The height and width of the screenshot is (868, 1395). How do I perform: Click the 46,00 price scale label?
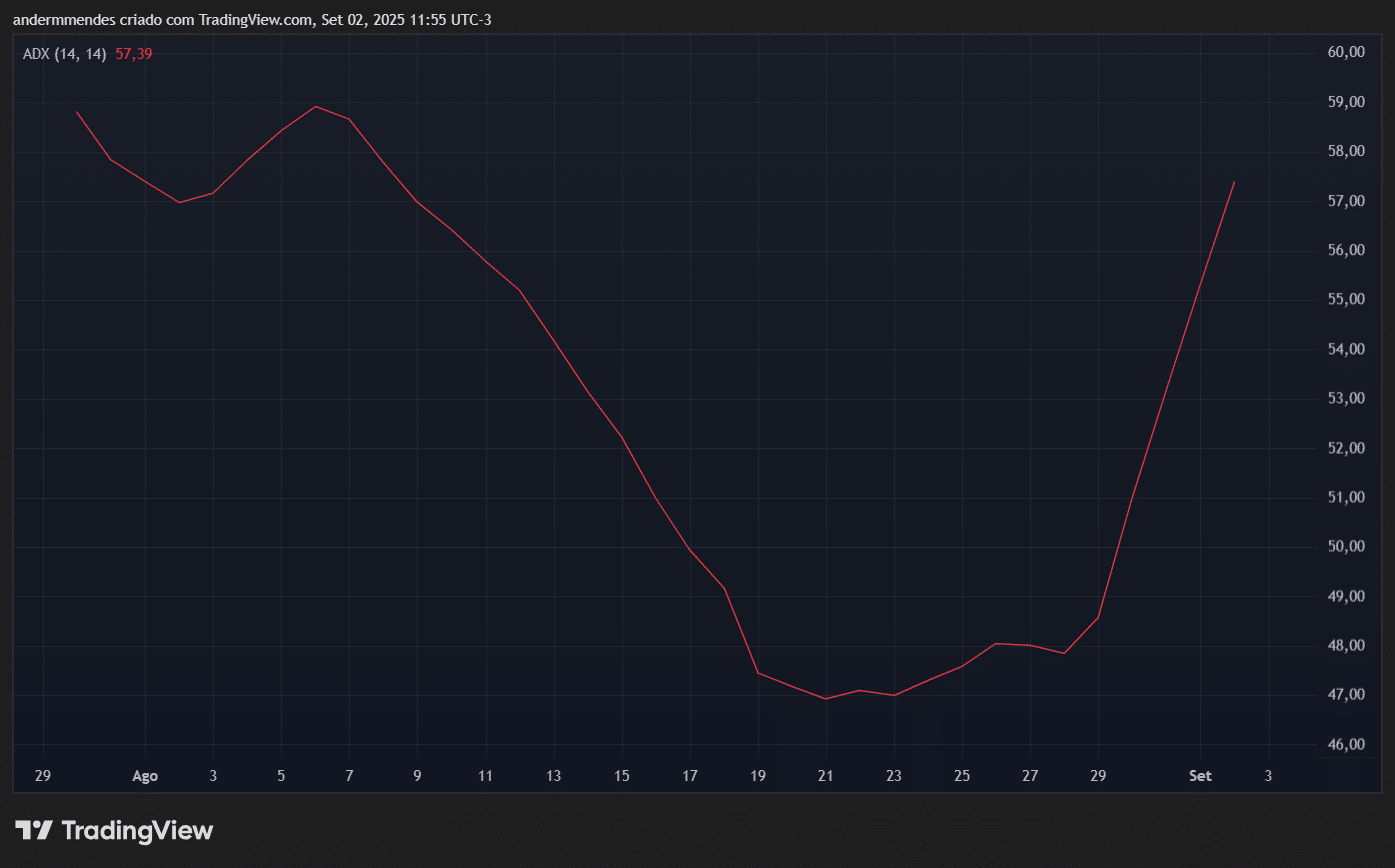(1345, 744)
